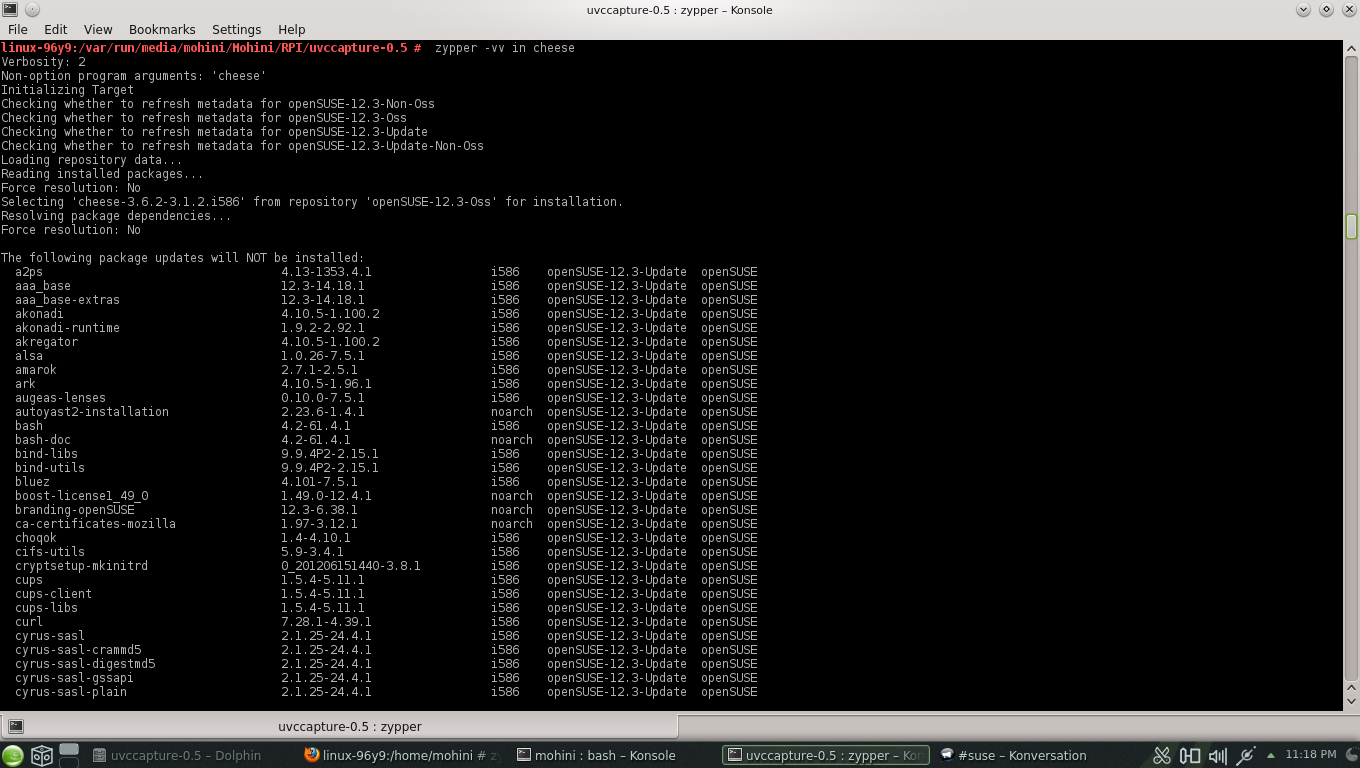Image resolution: width=1360 pixels, height=768 pixels.
Task: Click the scrollbar up arrow
Action: (x=1351, y=47)
